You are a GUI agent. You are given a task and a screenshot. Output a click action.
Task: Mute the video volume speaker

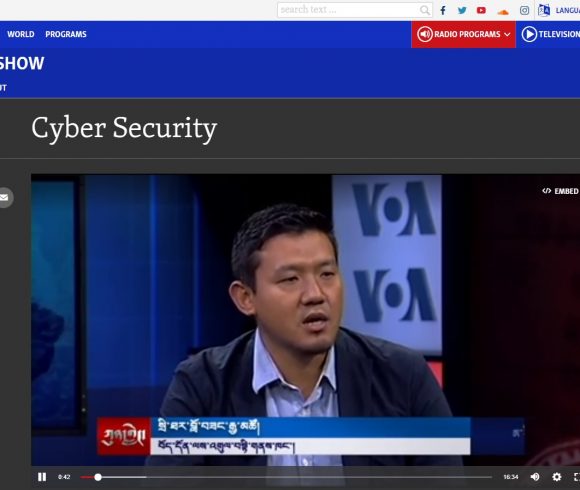pyautogui.click(x=535, y=477)
